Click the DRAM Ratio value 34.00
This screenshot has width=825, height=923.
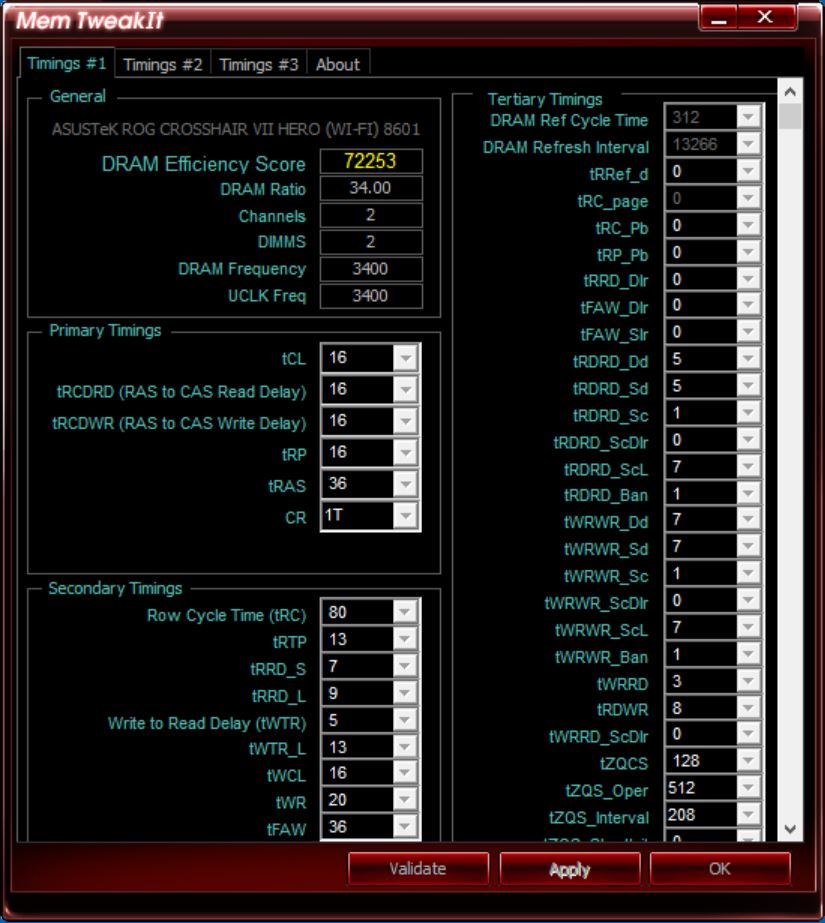pos(371,188)
